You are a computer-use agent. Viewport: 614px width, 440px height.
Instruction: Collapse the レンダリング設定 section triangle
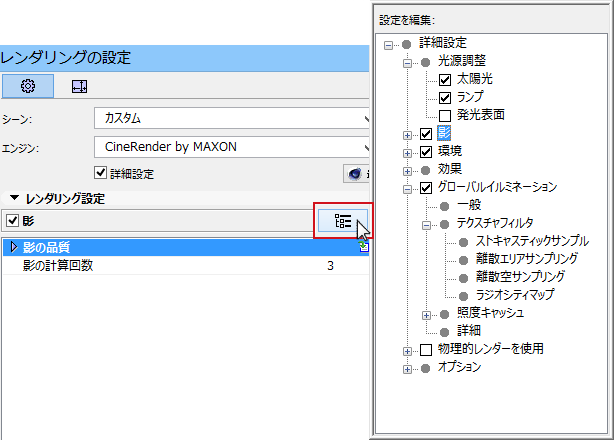pos(14,198)
